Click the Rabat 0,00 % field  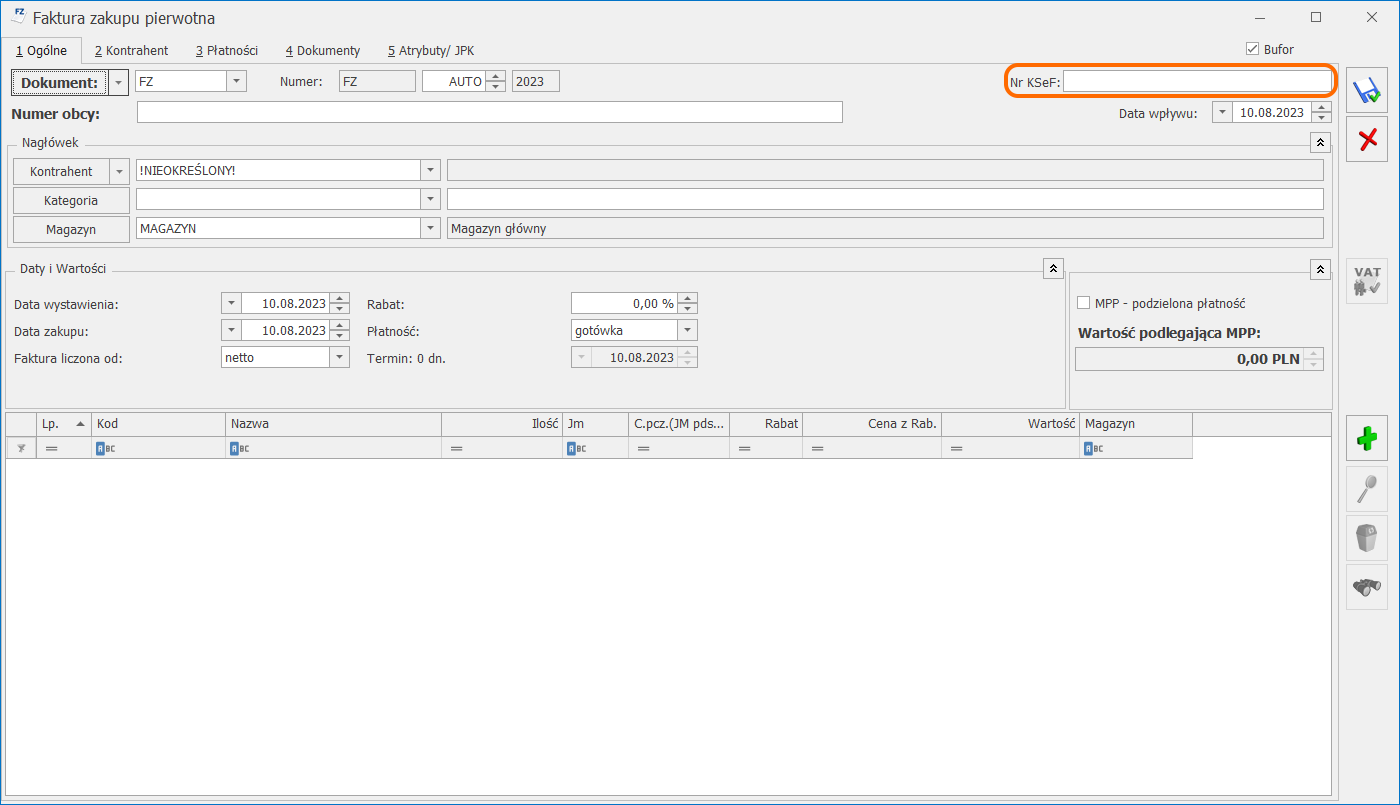click(624, 303)
